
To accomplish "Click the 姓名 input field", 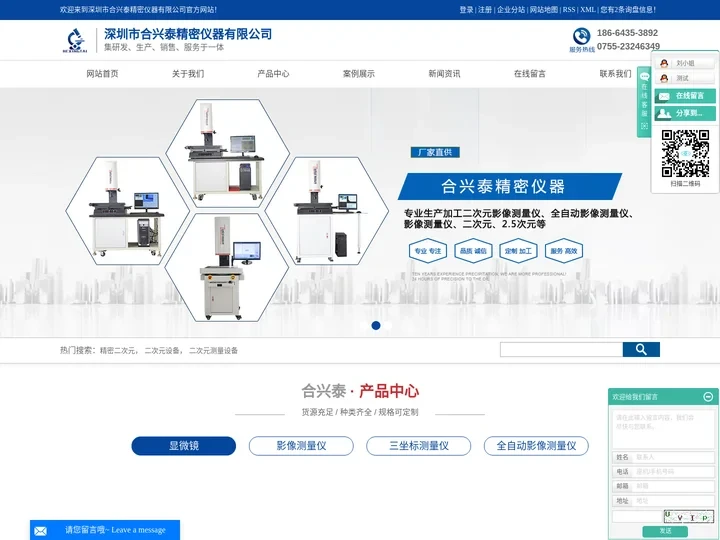I will 674,457.
